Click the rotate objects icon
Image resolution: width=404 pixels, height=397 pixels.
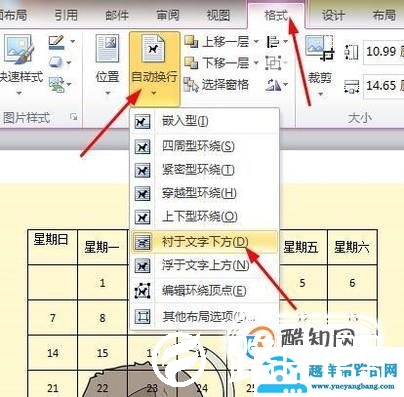(x=273, y=85)
